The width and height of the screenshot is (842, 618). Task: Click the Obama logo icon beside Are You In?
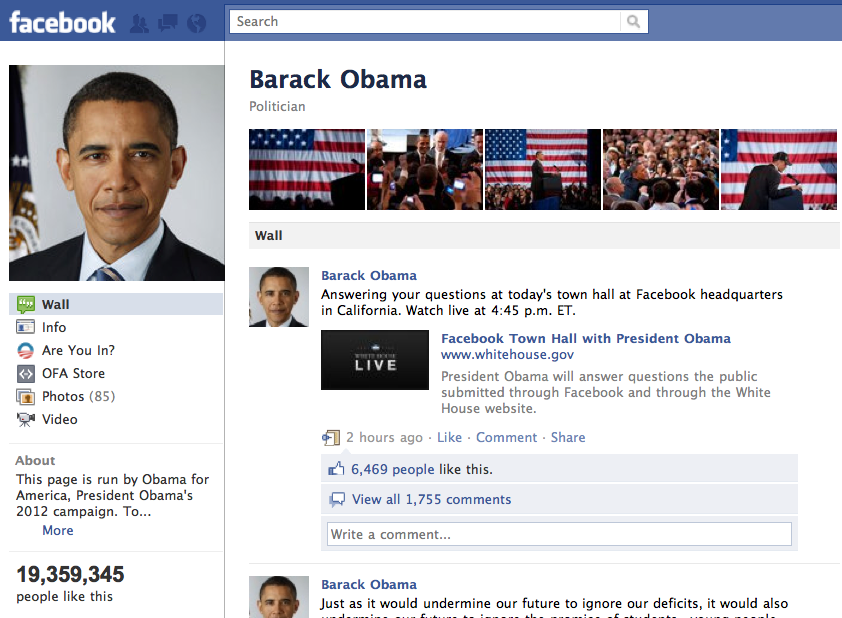pos(26,350)
